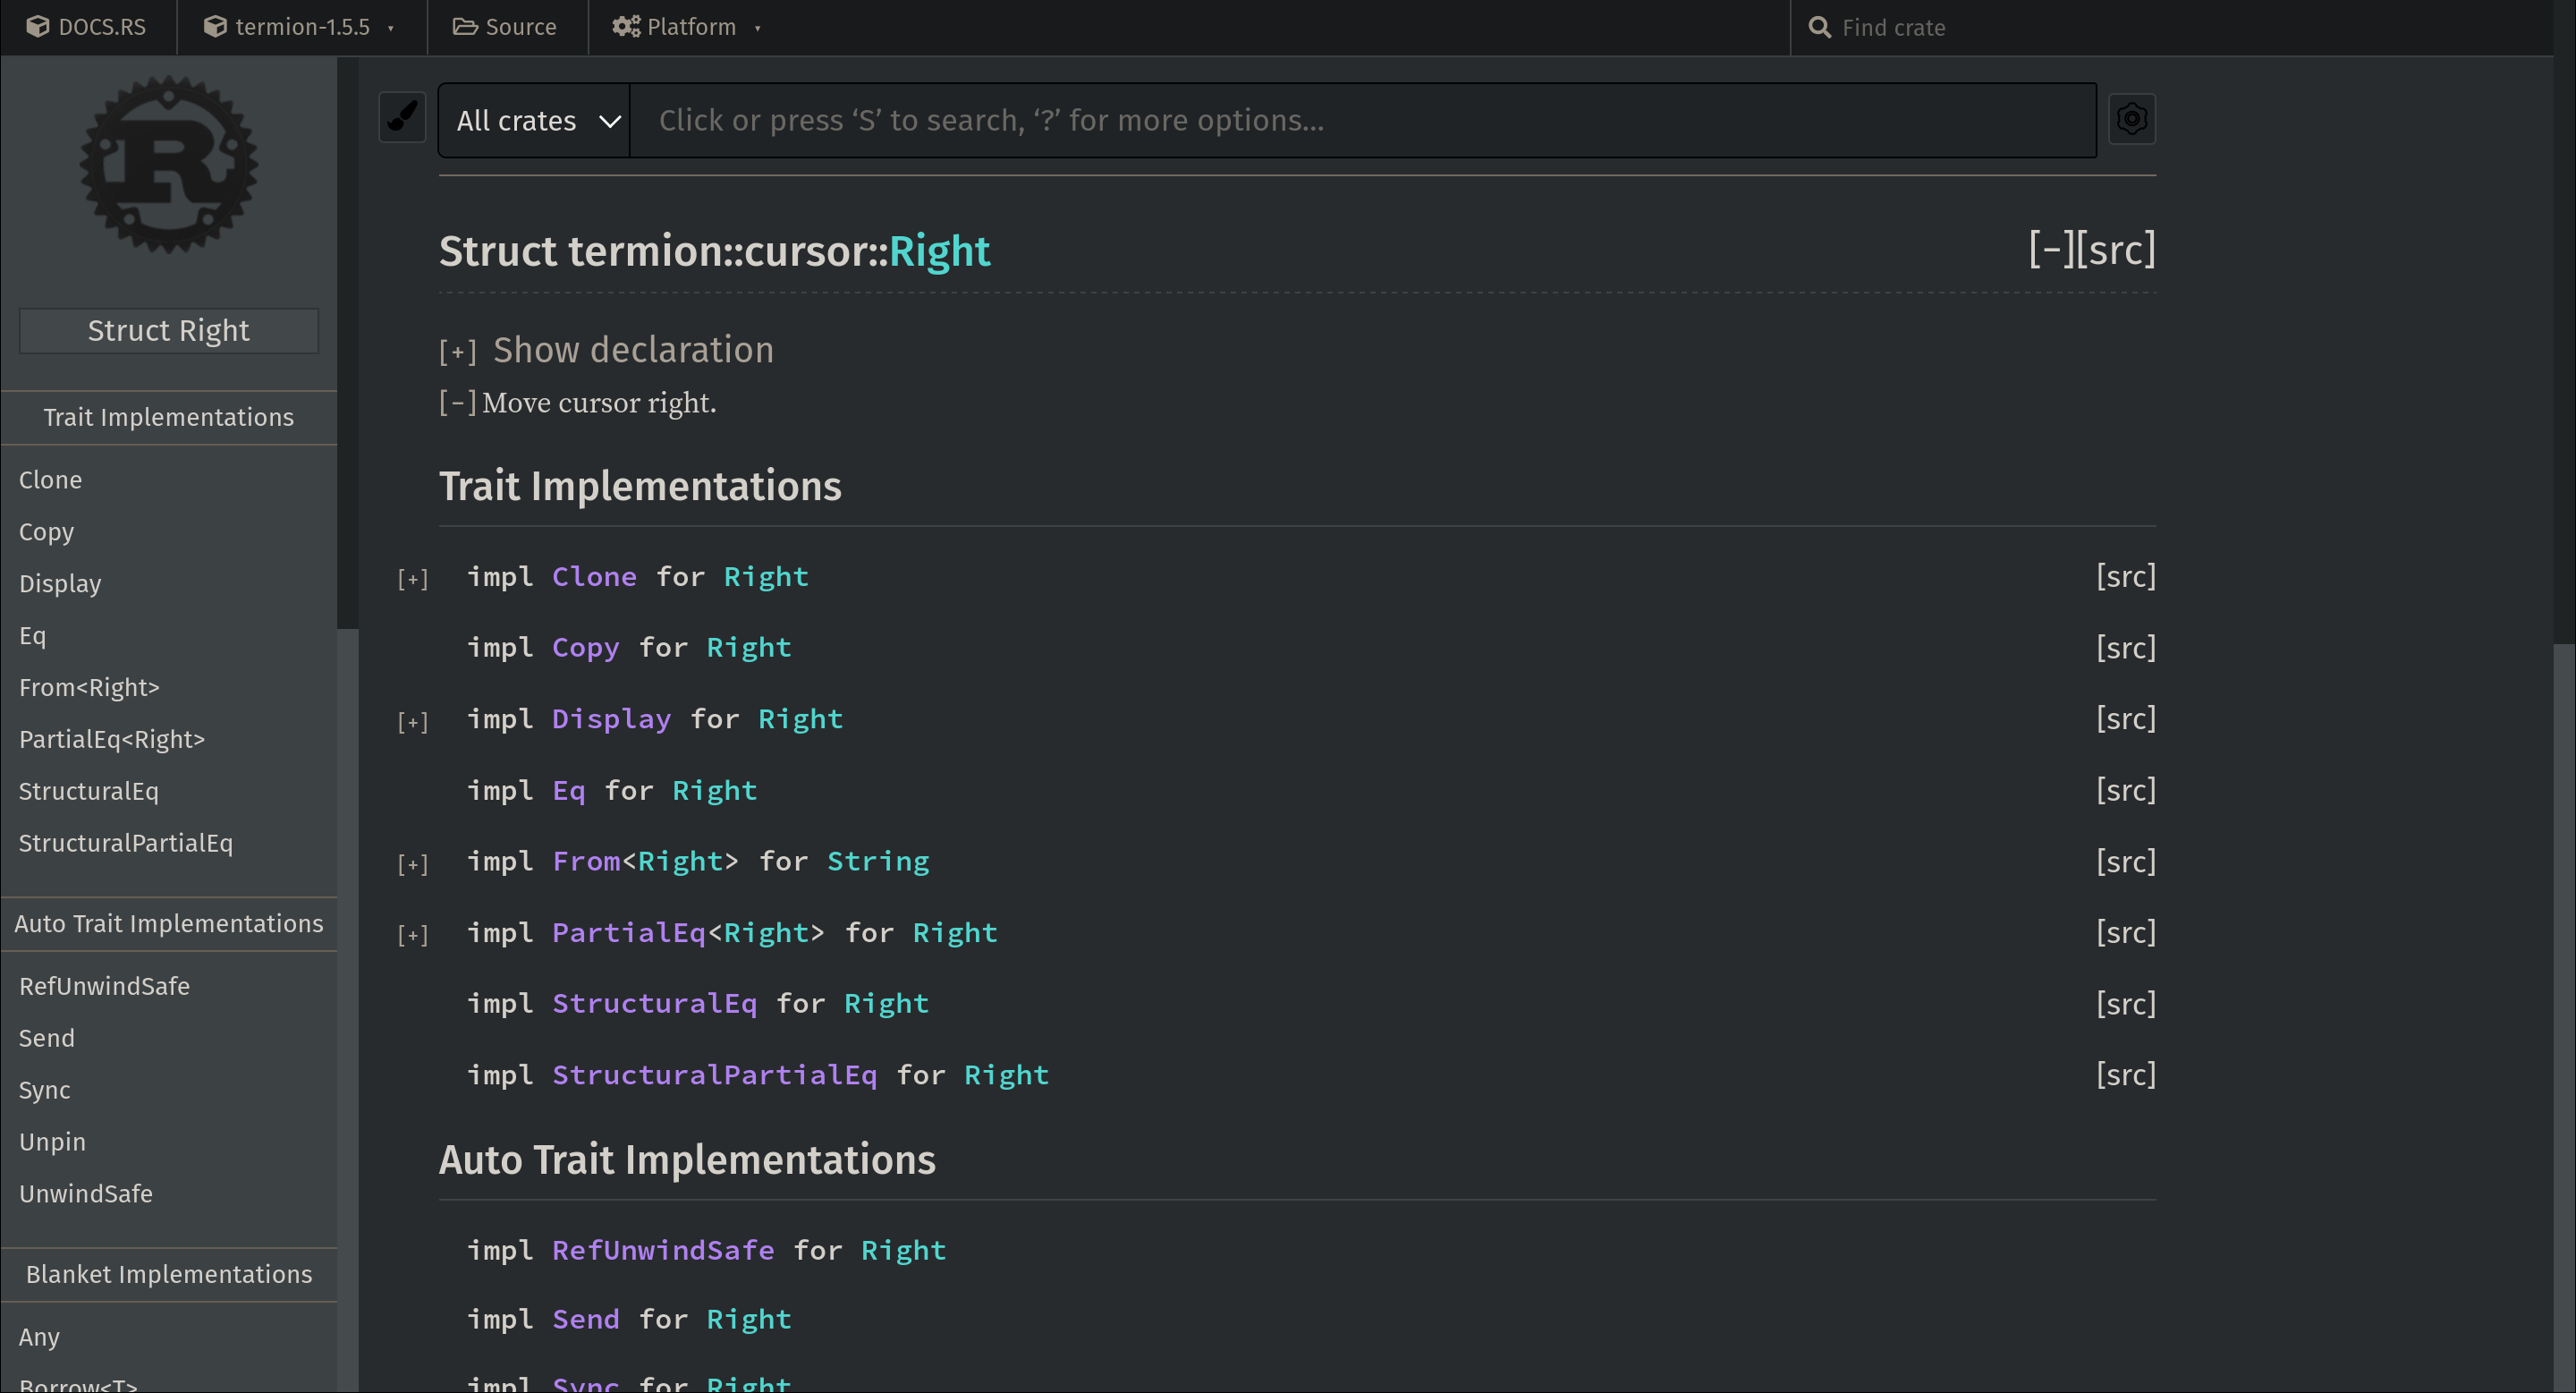Screen dimensions: 2576x1393
Task: Click RefUnwindSafe trait in auto impls
Action: click(x=663, y=1250)
